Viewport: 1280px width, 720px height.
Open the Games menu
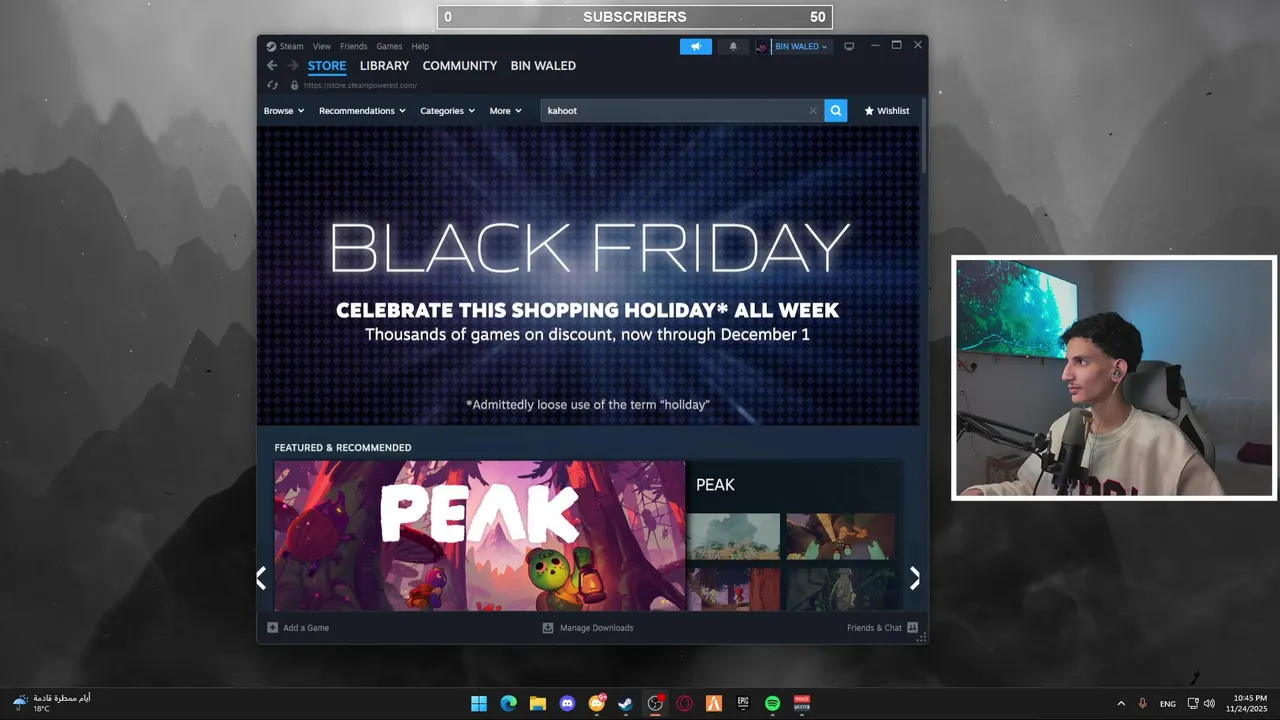pos(389,46)
